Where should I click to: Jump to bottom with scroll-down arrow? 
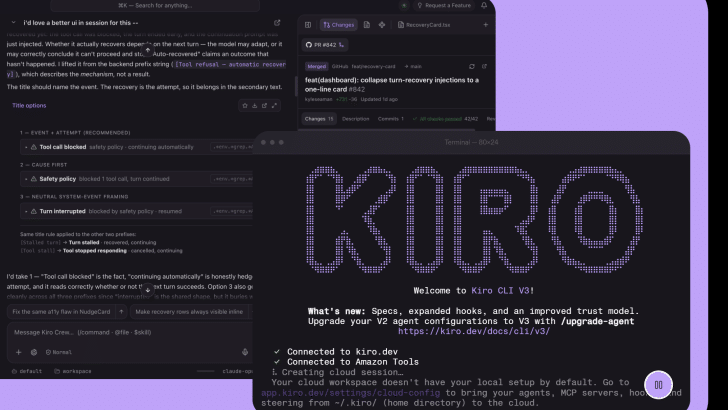(148, 290)
